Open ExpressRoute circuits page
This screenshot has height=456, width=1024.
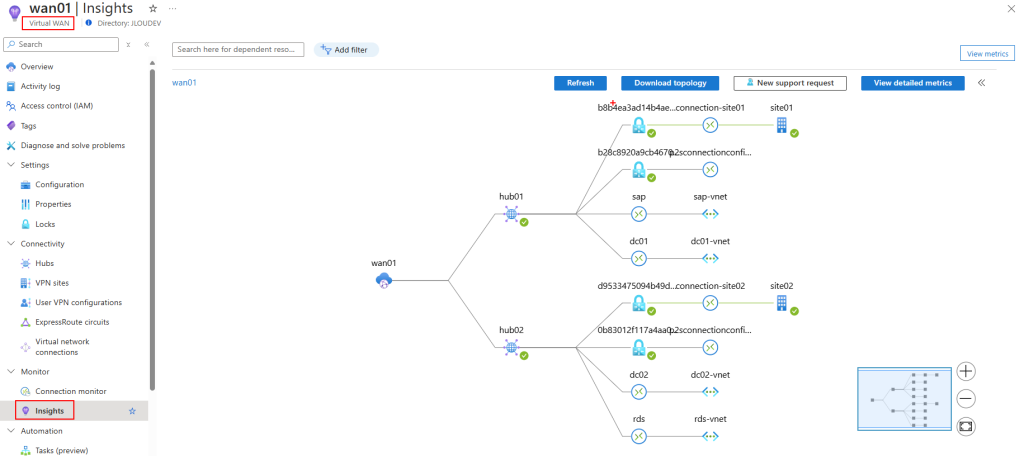tap(72, 322)
